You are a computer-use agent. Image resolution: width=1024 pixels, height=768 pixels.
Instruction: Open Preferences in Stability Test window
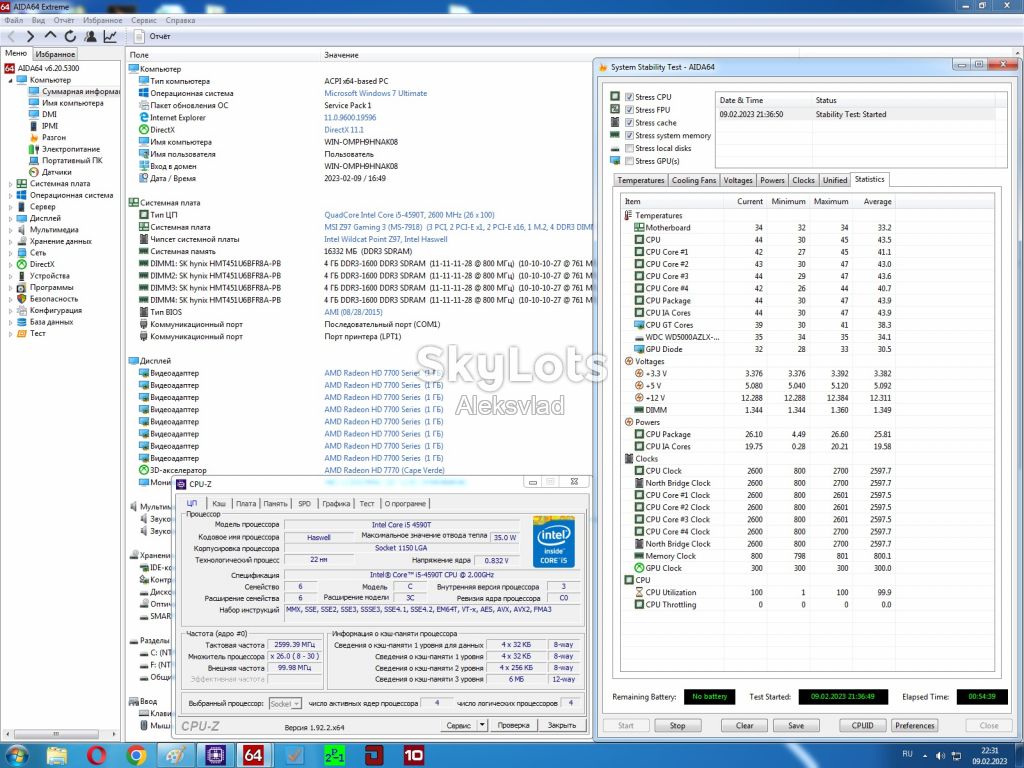[914, 726]
